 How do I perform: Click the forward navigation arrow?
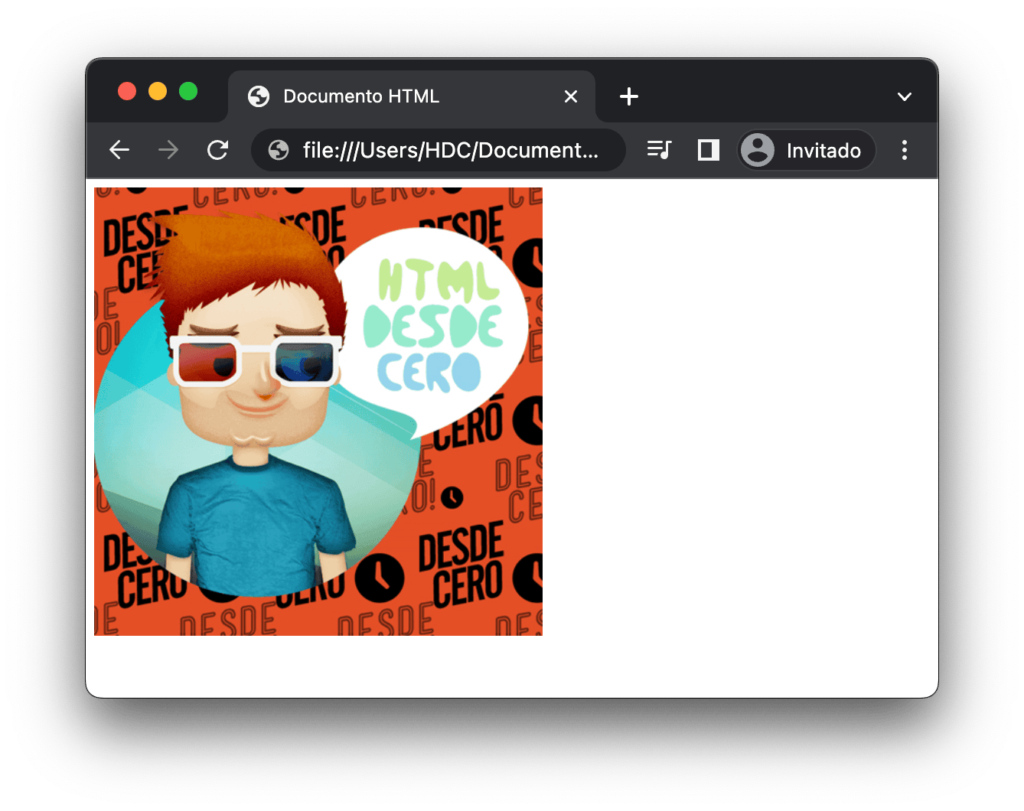(x=168, y=150)
